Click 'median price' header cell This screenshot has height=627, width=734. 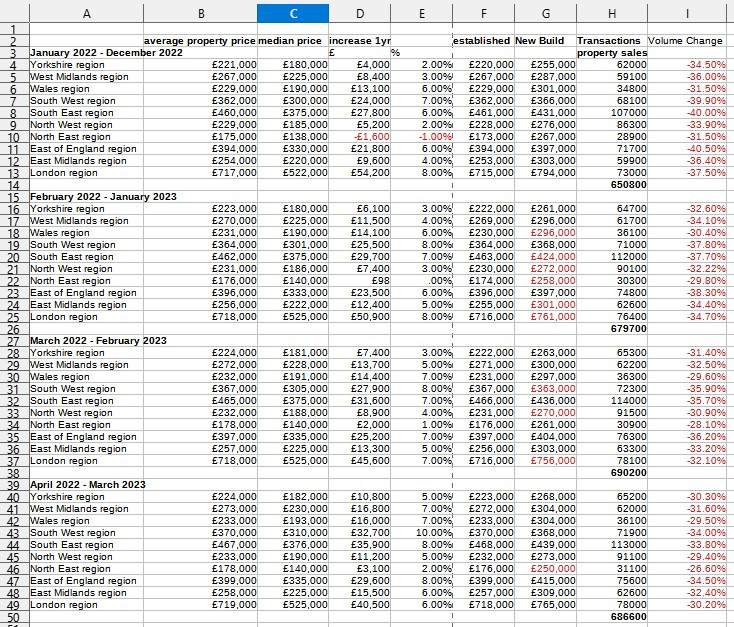click(293, 41)
